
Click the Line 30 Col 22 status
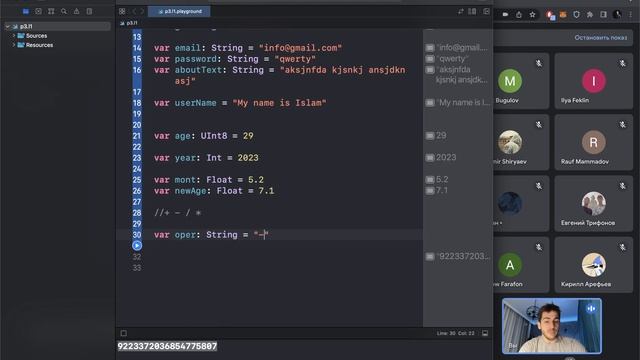tap(456, 333)
